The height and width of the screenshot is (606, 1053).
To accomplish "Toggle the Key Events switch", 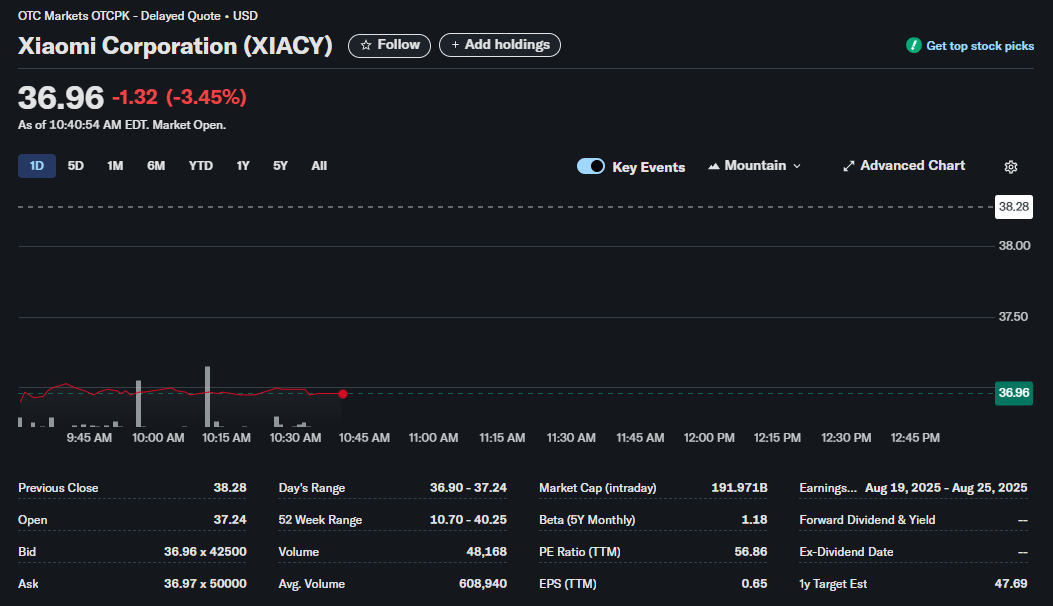I will [591, 166].
